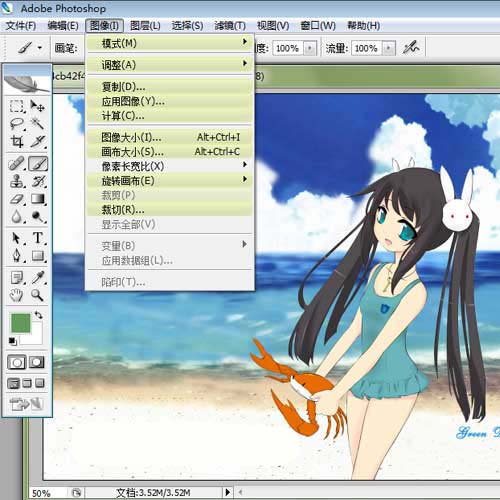
Task: Click the 流量 100% value field
Action: [x=366, y=48]
